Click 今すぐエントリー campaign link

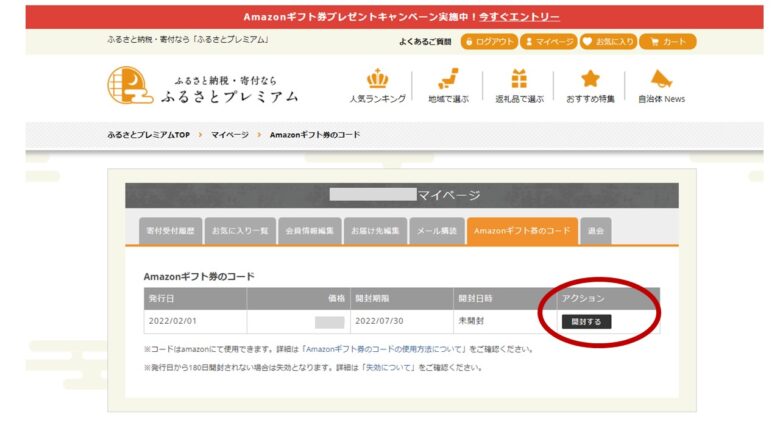pyautogui.click(x=519, y=17)
